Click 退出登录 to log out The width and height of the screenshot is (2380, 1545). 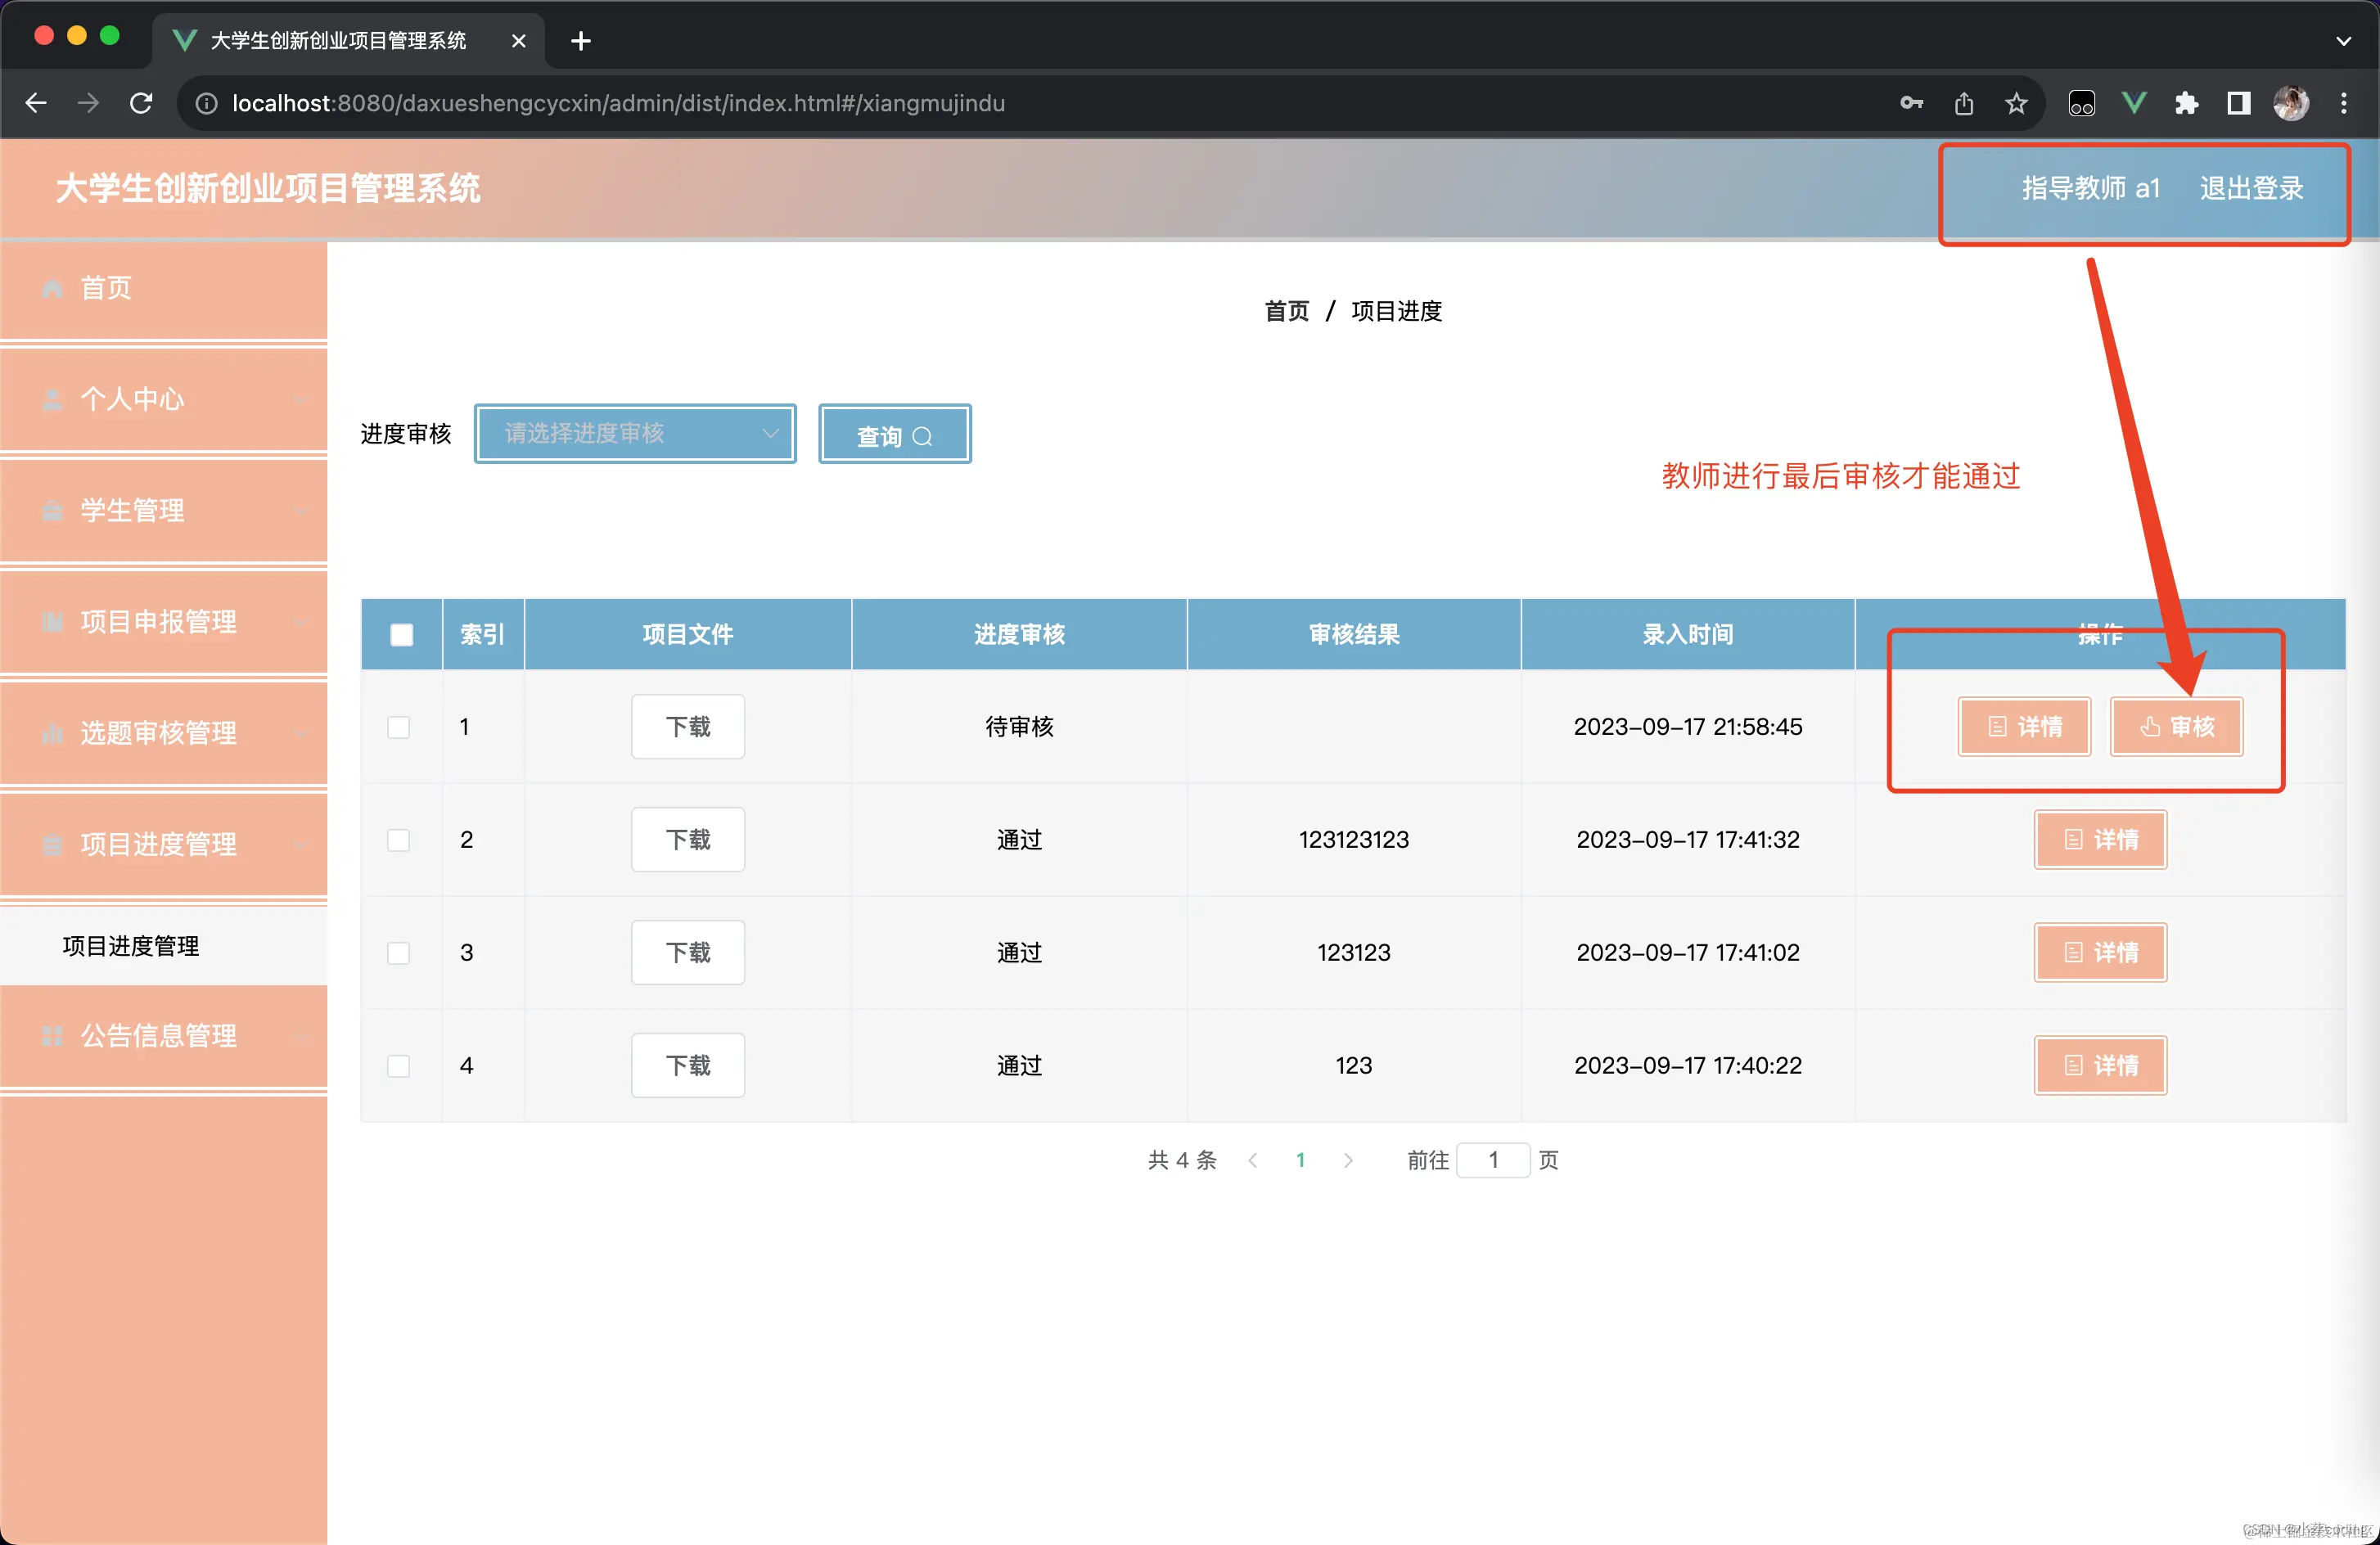2250,188
